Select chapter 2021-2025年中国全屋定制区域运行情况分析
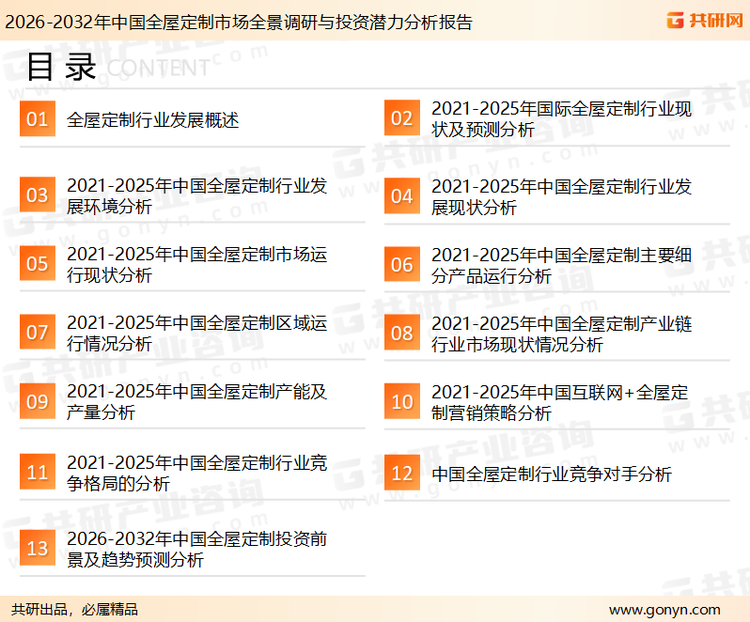 (x=197, y=333)
